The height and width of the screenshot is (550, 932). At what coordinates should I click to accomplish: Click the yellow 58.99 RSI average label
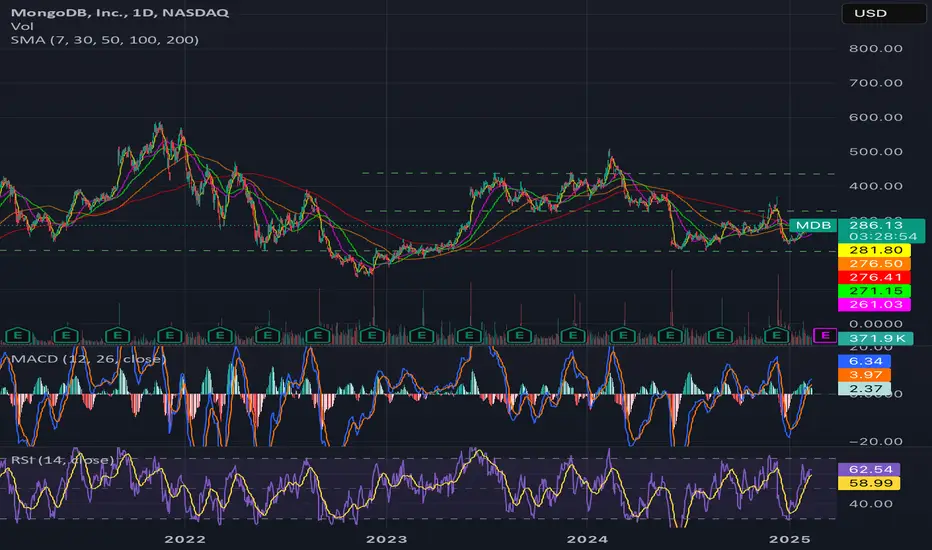[x=869, y=483]
